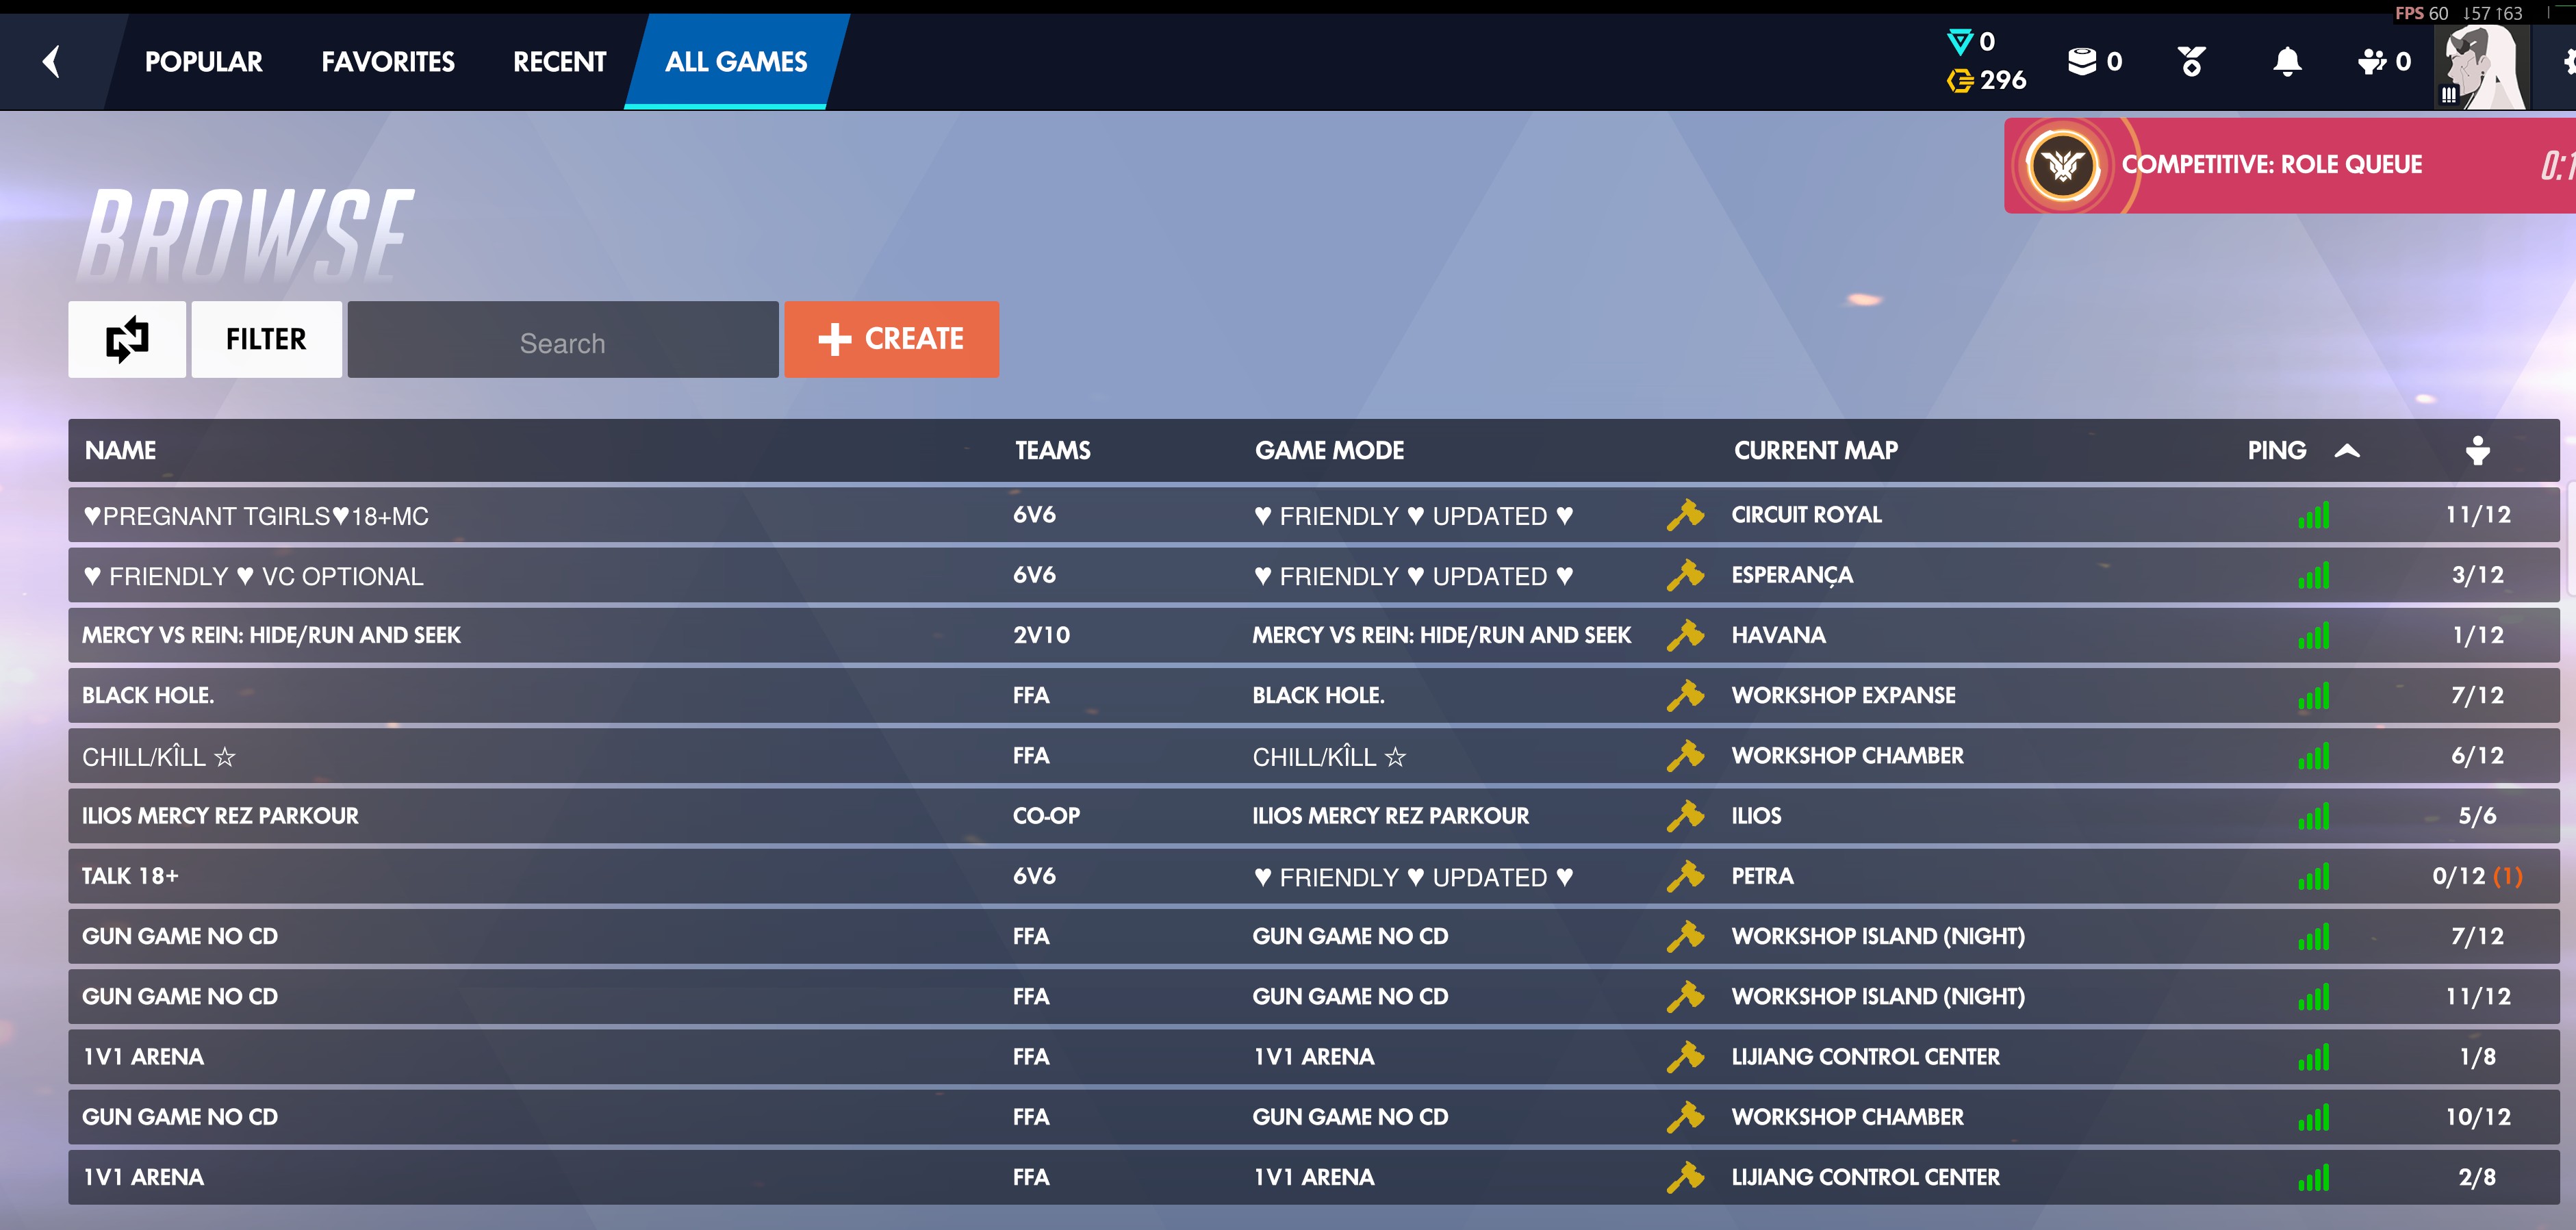Open the notifications bell
This screenshot has width=2576, height=1230.
2287,62
